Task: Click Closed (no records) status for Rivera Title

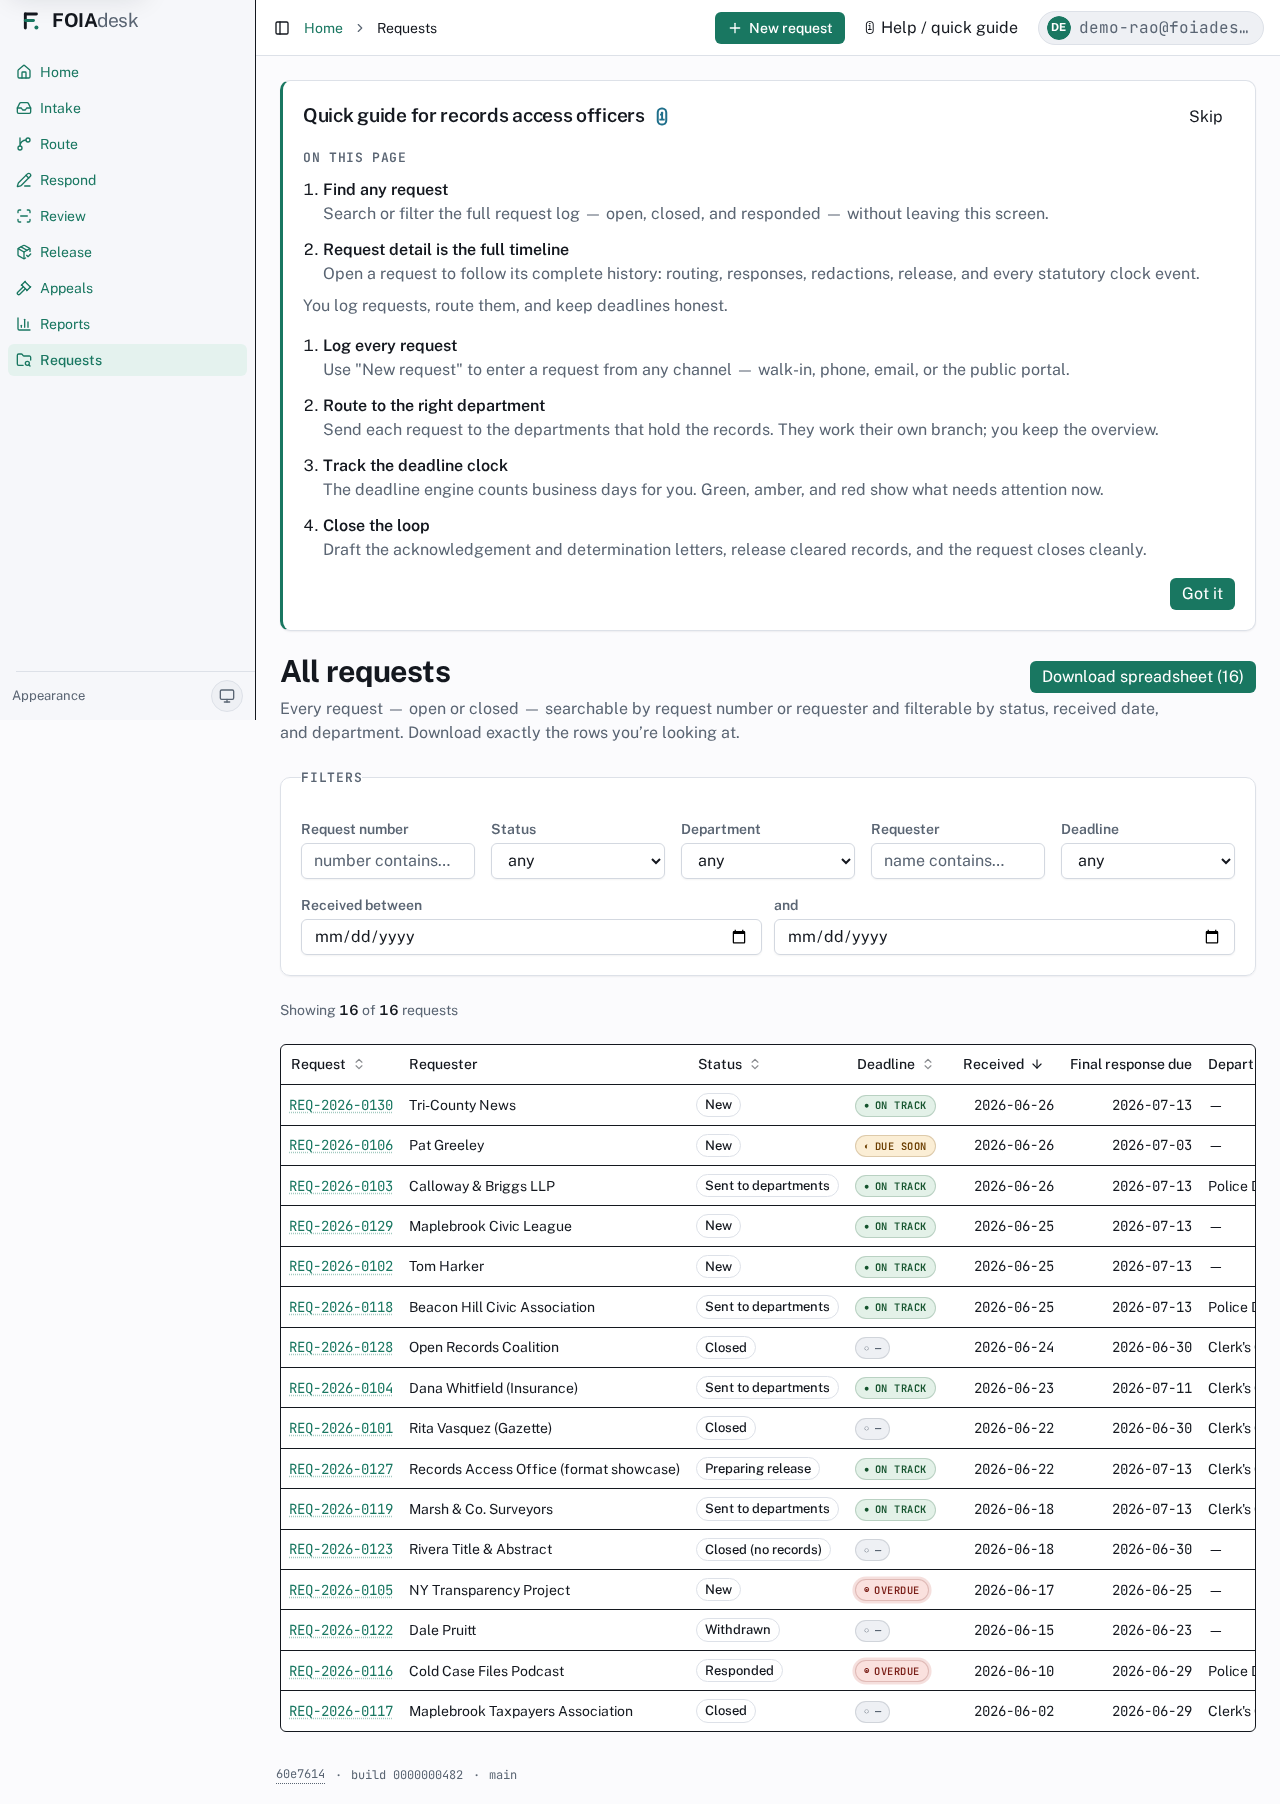Action: [763, 1550]
